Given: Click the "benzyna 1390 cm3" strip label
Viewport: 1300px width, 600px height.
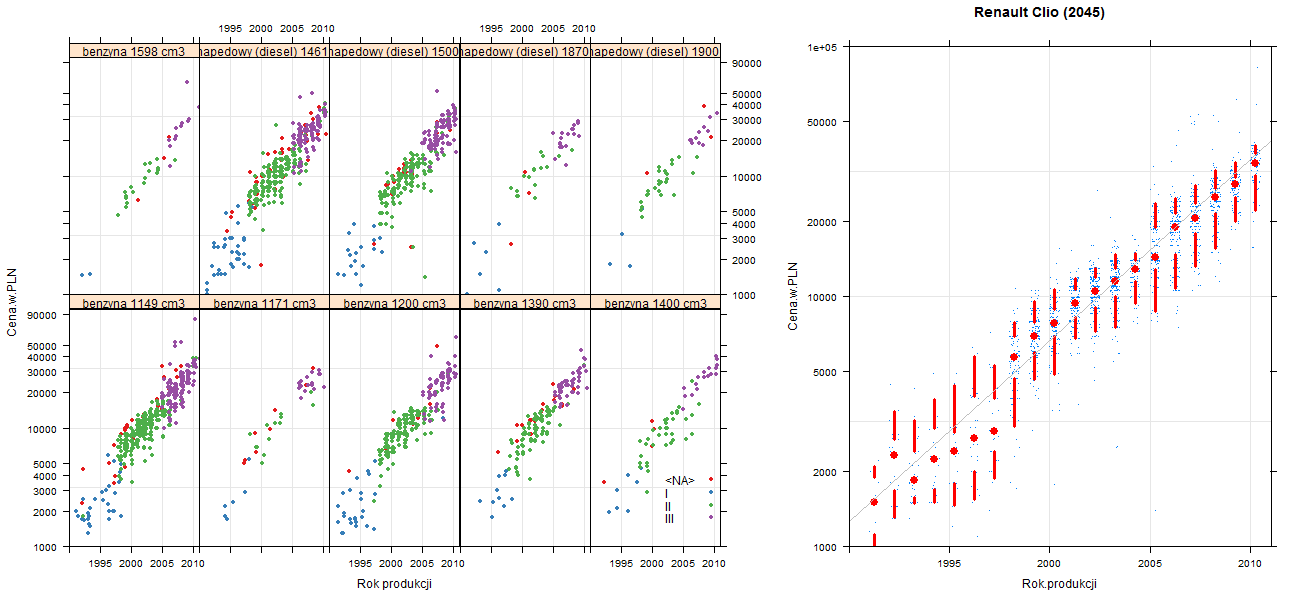Looking at the screenshot, I should coord(525,303).
